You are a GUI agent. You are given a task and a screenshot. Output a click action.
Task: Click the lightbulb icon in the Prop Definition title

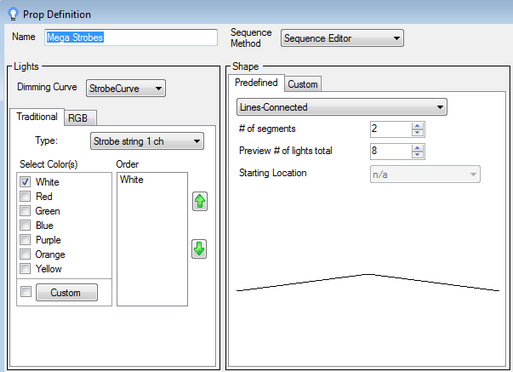(x=13, y=14)
